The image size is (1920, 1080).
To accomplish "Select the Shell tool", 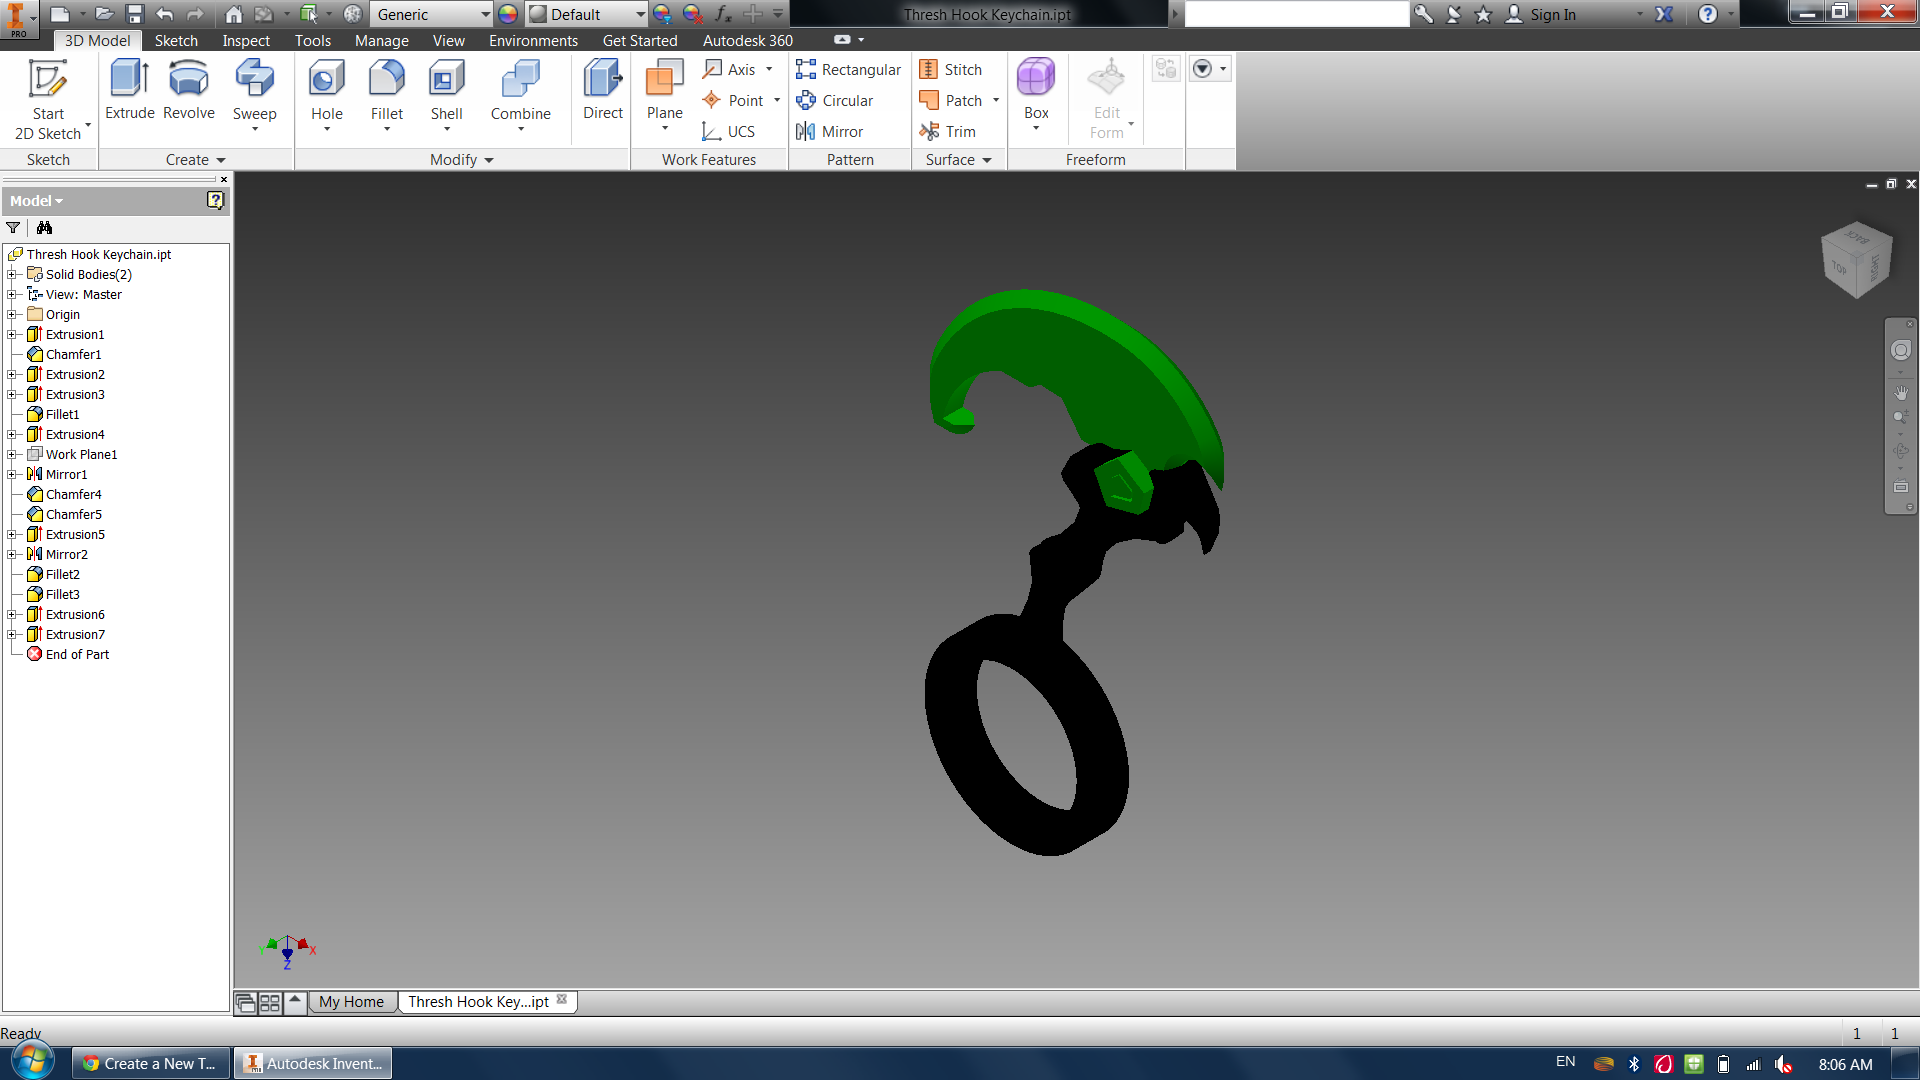I will [447, 93].
